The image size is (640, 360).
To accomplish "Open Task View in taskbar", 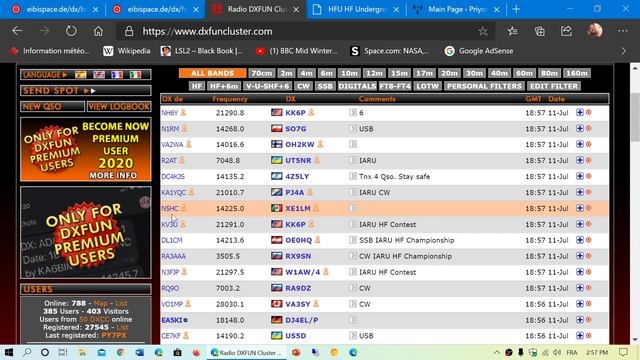I will 62,352.
